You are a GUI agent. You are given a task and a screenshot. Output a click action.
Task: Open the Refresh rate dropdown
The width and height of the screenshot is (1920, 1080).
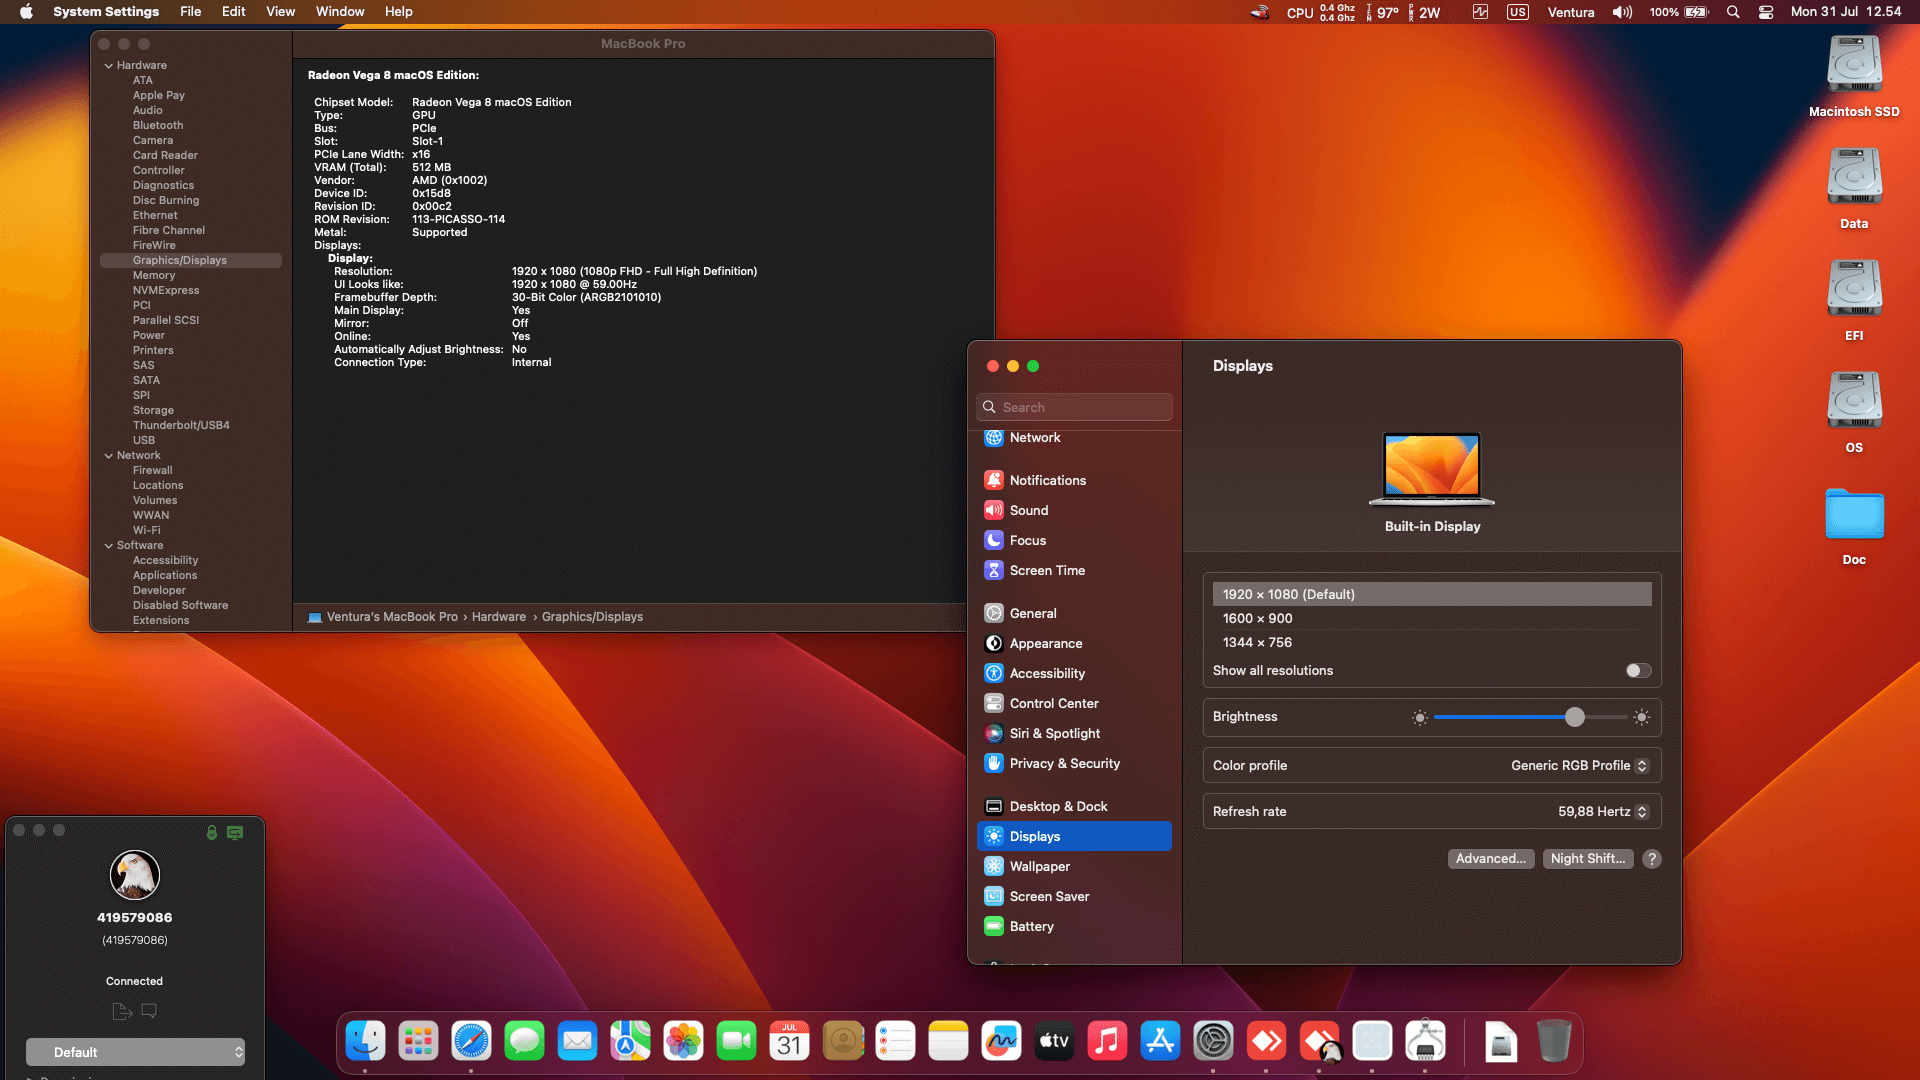[1603, 812]
